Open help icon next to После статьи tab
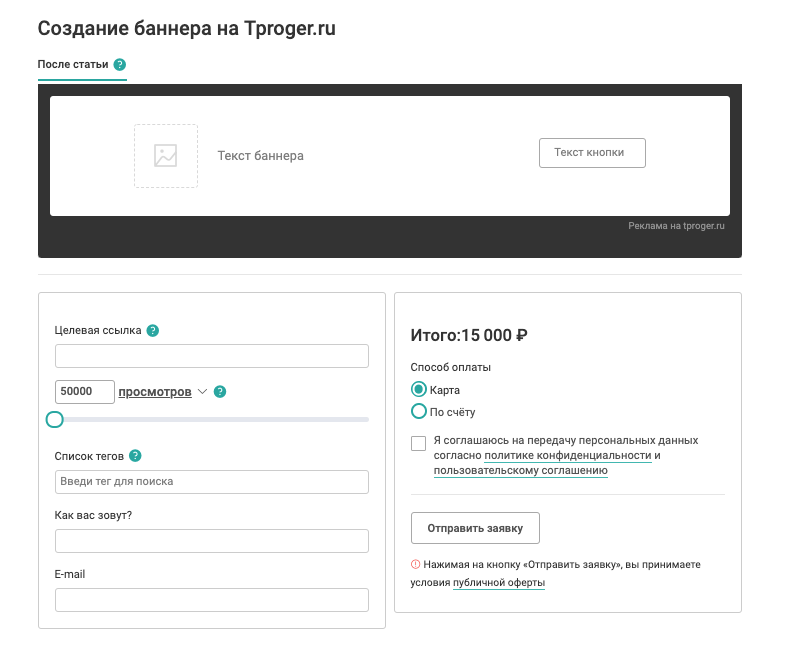This screenshot has width=788, height=647. point(120,64)
